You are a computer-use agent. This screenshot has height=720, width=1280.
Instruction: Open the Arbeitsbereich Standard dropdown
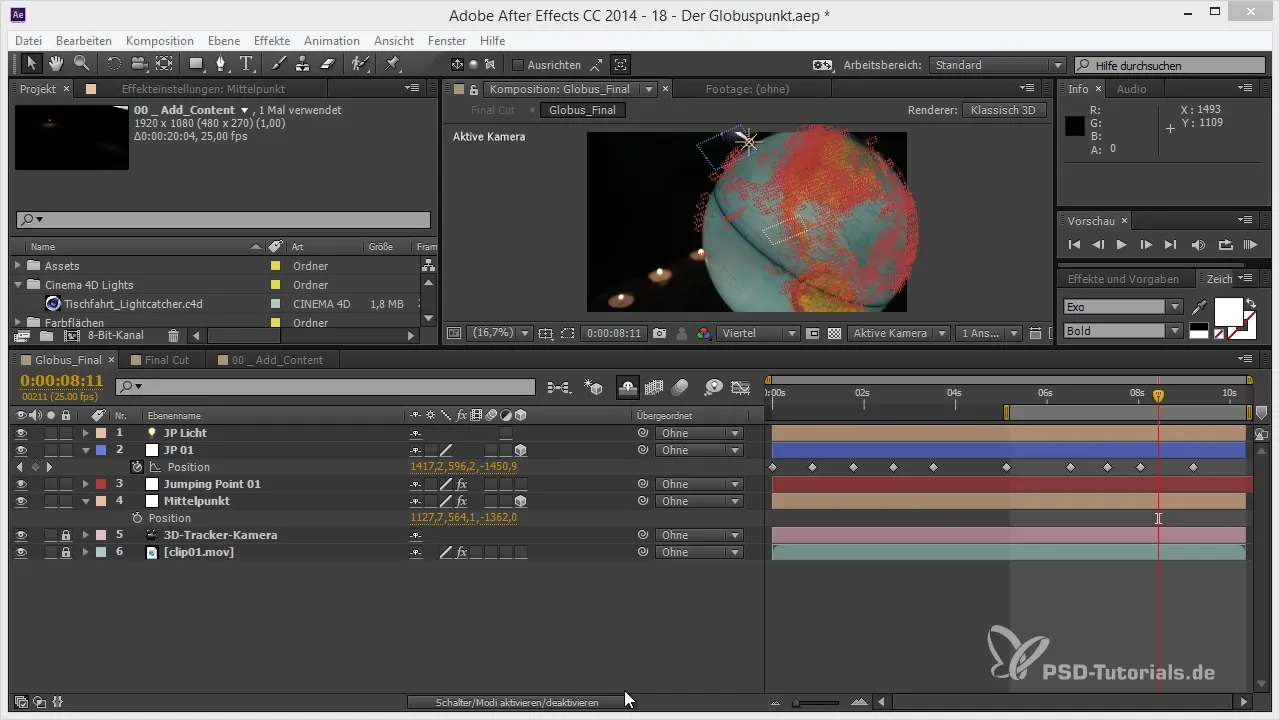[x=997, y=65]
